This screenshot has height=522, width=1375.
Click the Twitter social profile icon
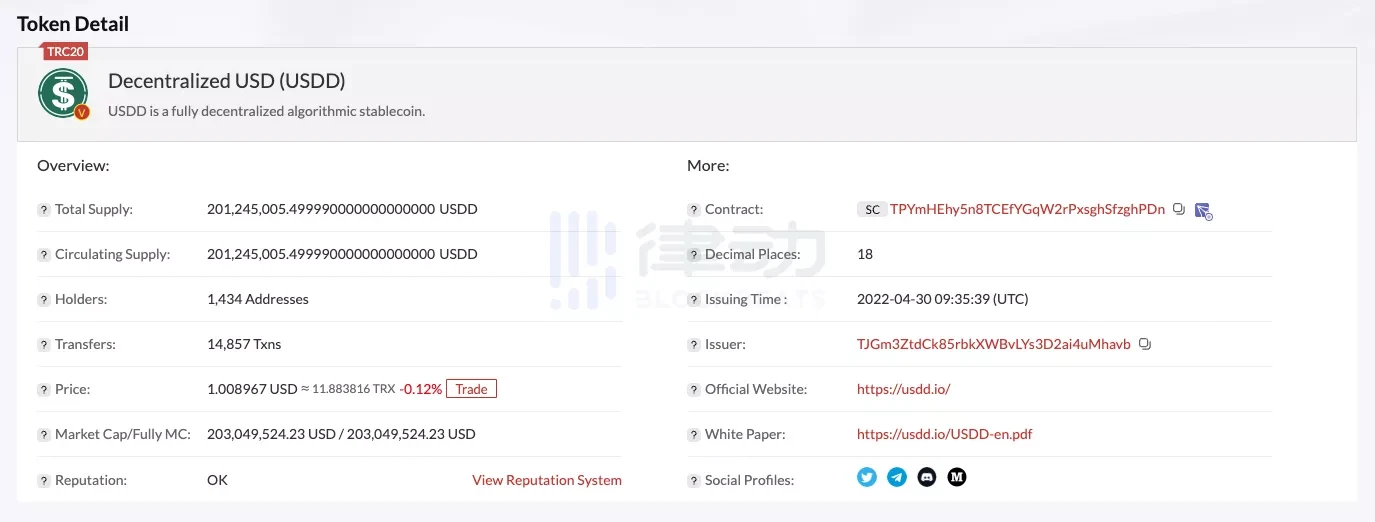867,477
